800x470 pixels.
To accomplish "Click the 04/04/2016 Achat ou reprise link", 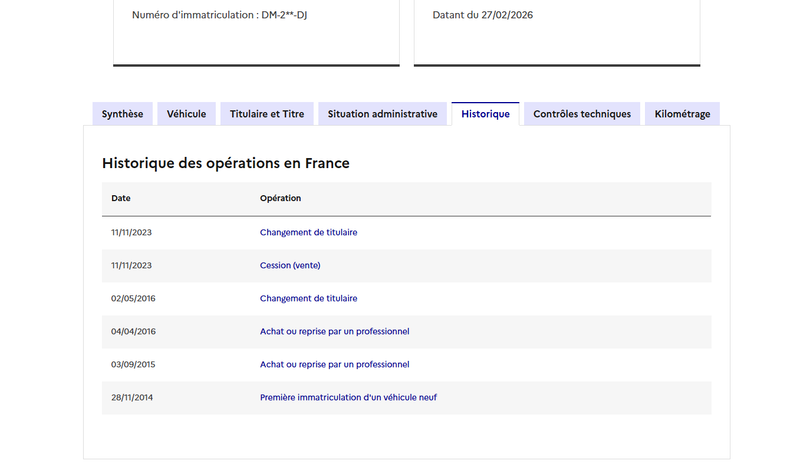I will pos(334,331).
